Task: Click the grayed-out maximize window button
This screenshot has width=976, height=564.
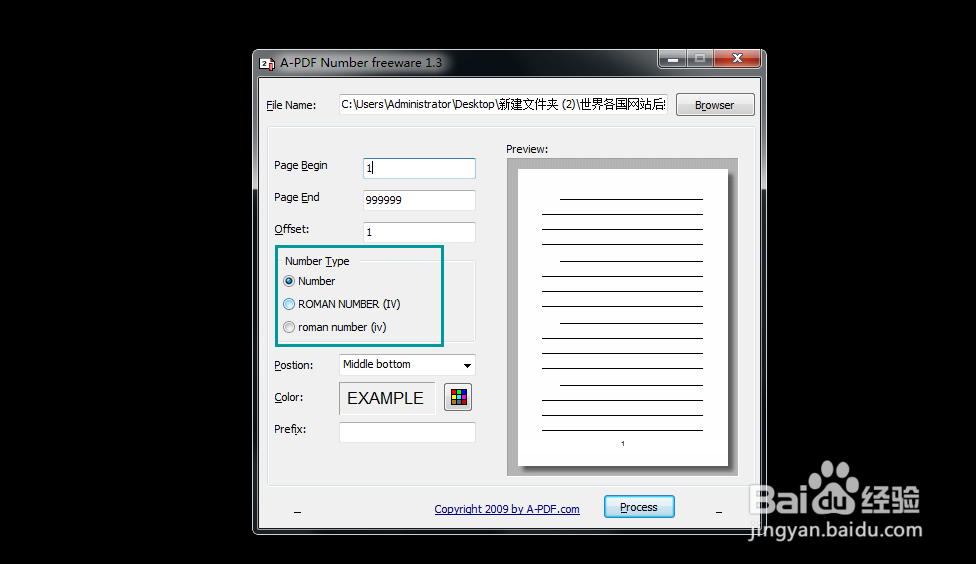Action: [700, 59]
